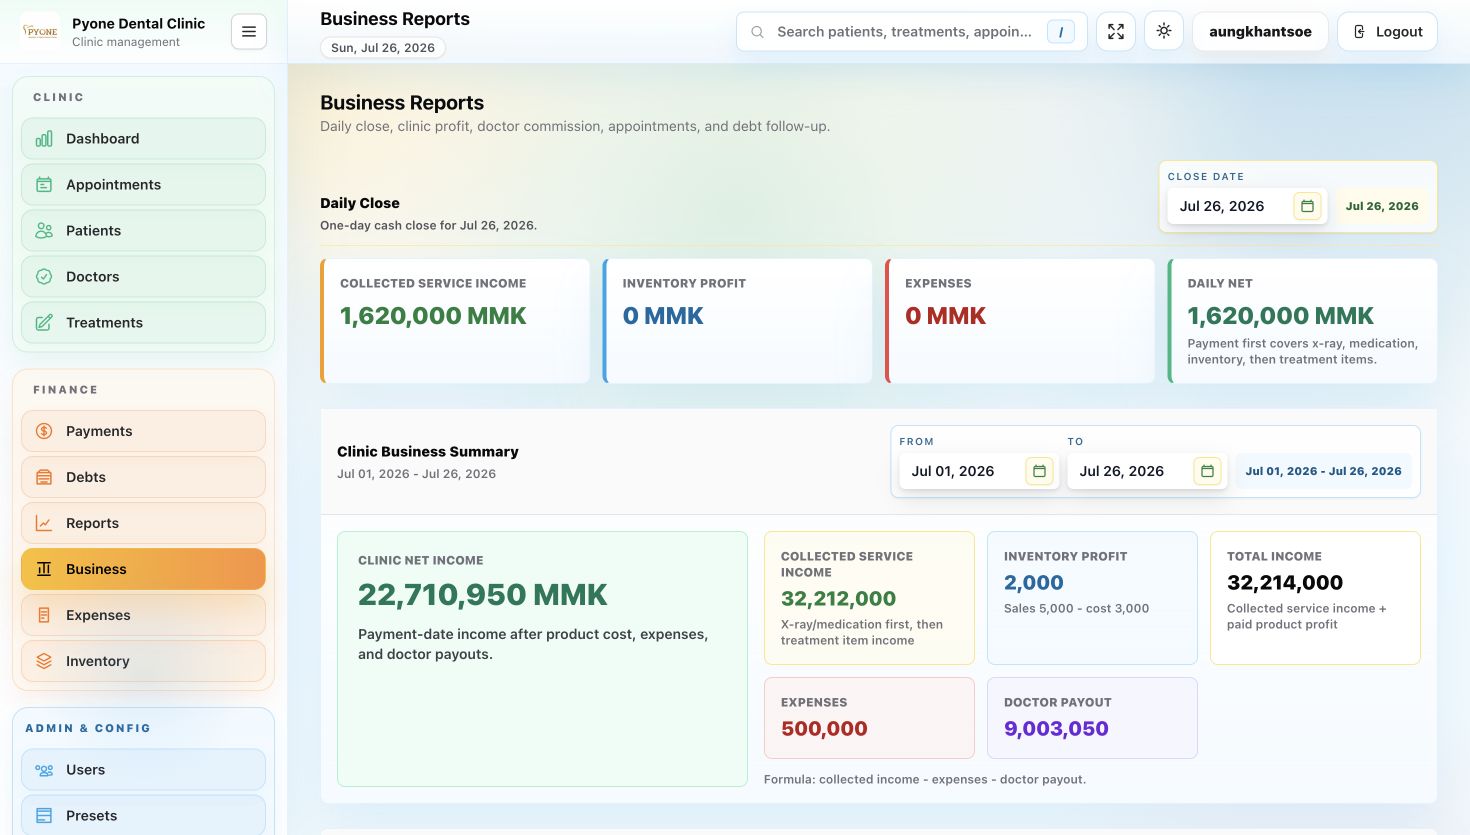Viewport: 1470px width, 835px height.
Task: Click the logout door icon
Action: point(1360,32)
